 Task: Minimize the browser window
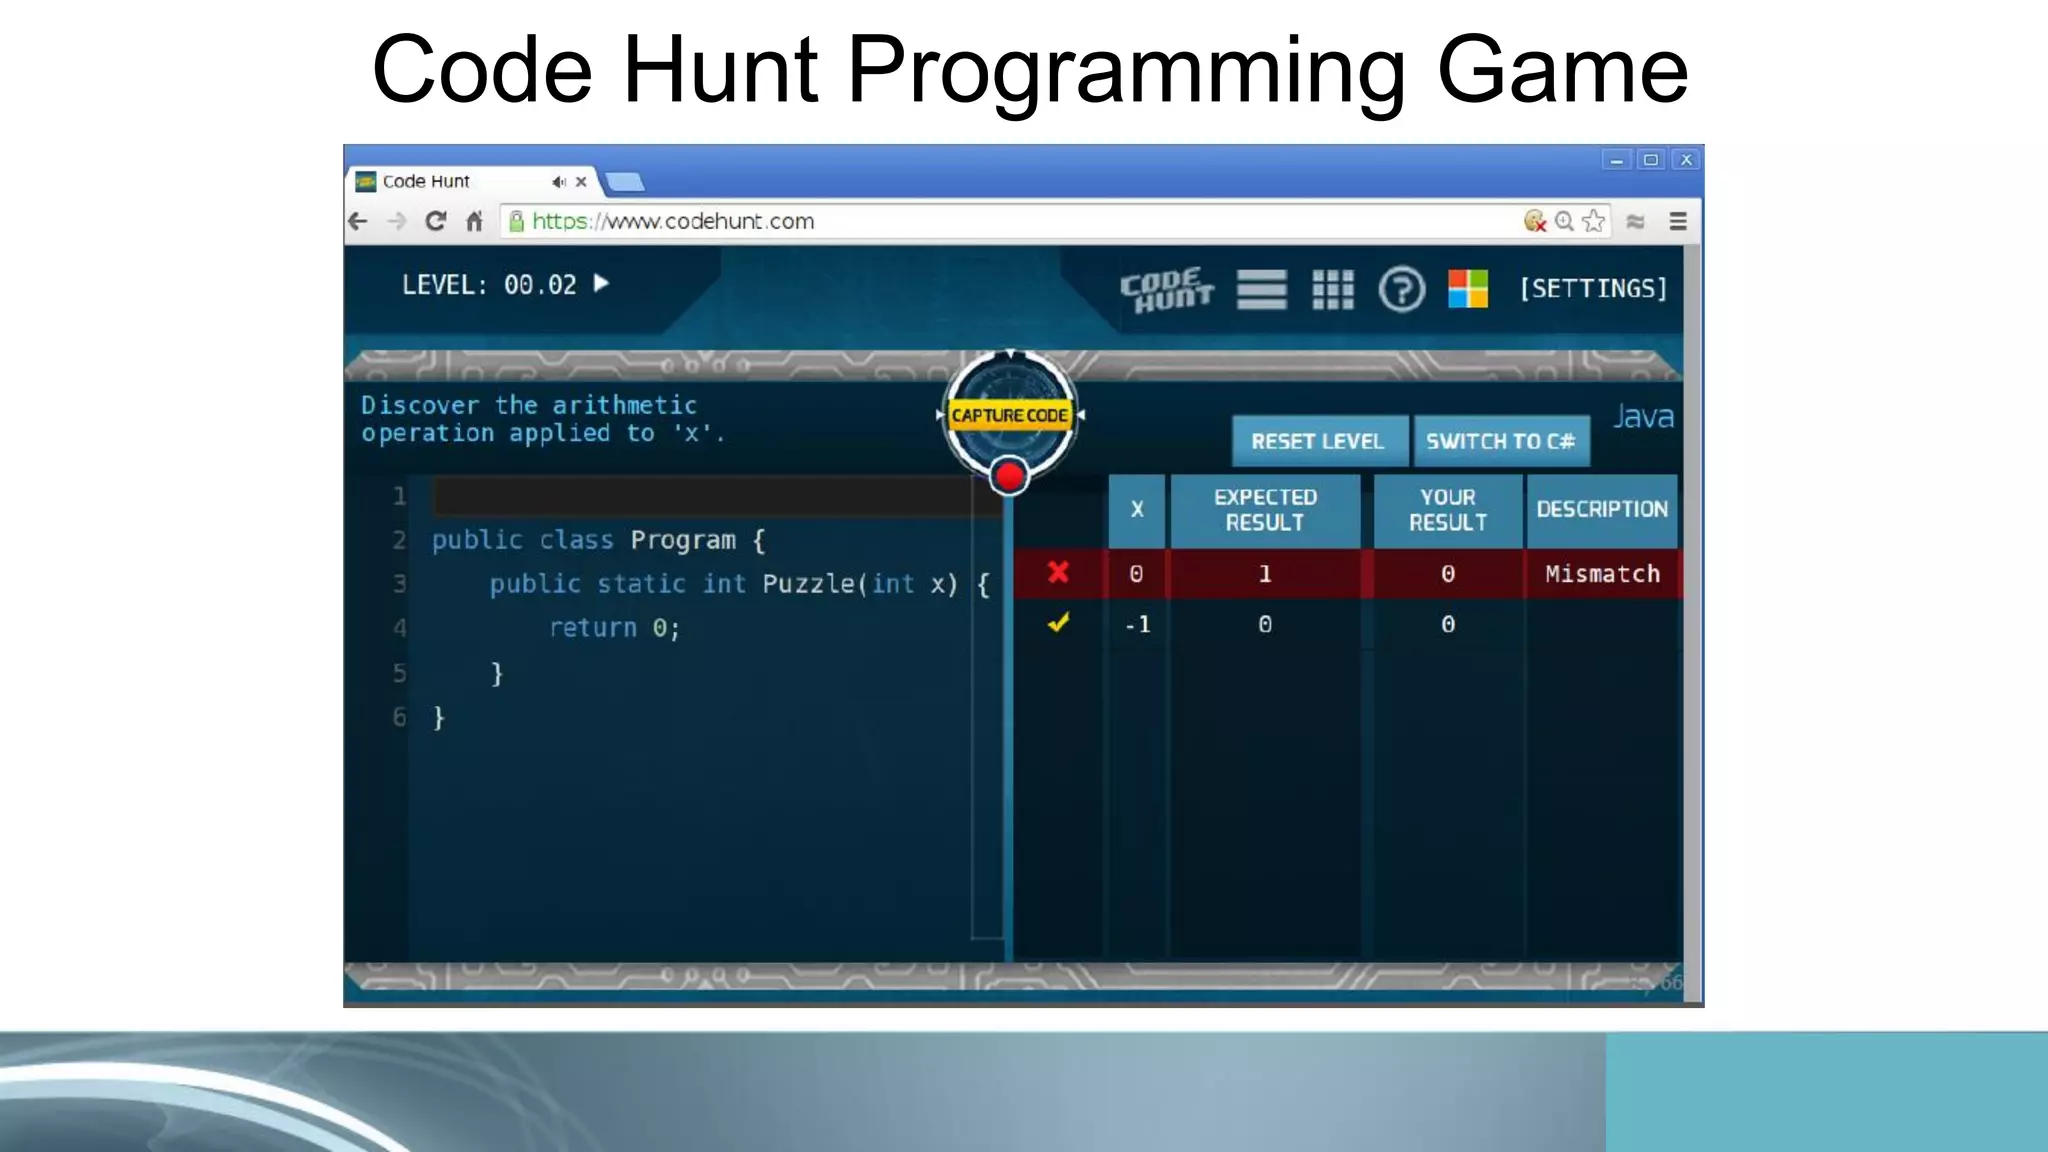pos(1616,160)
